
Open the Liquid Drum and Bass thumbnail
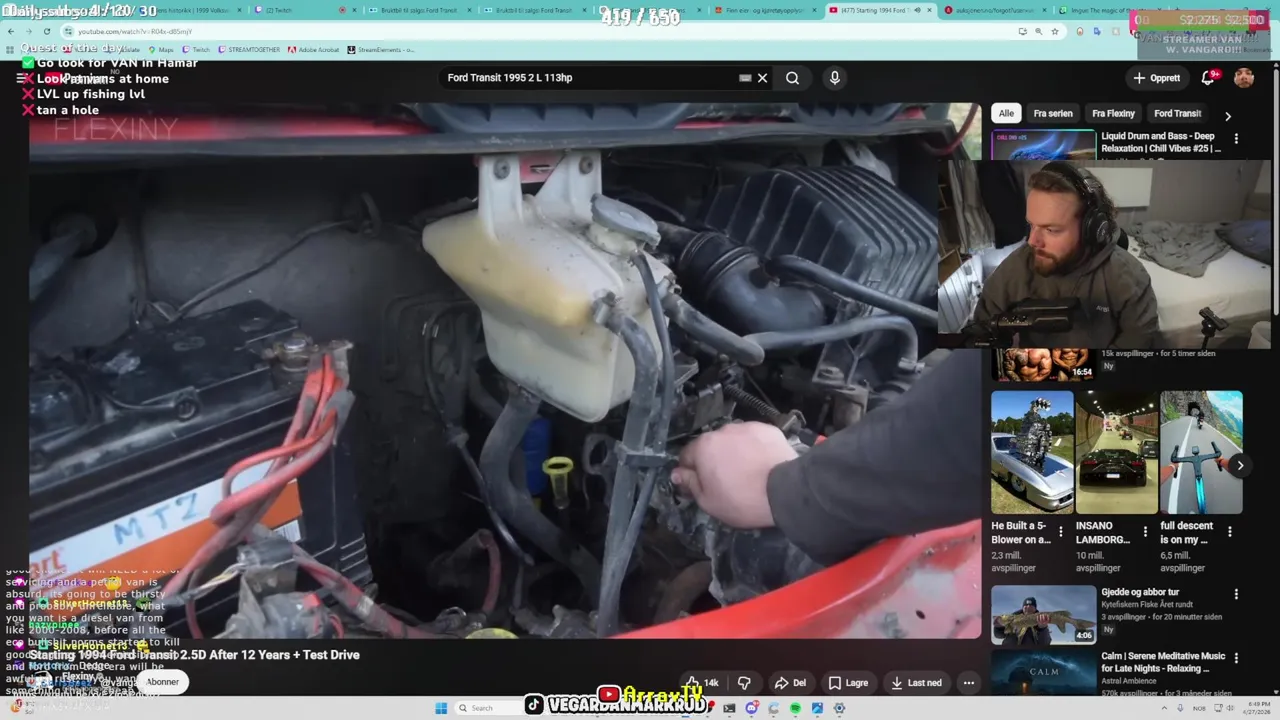[x=1043, y=145]
